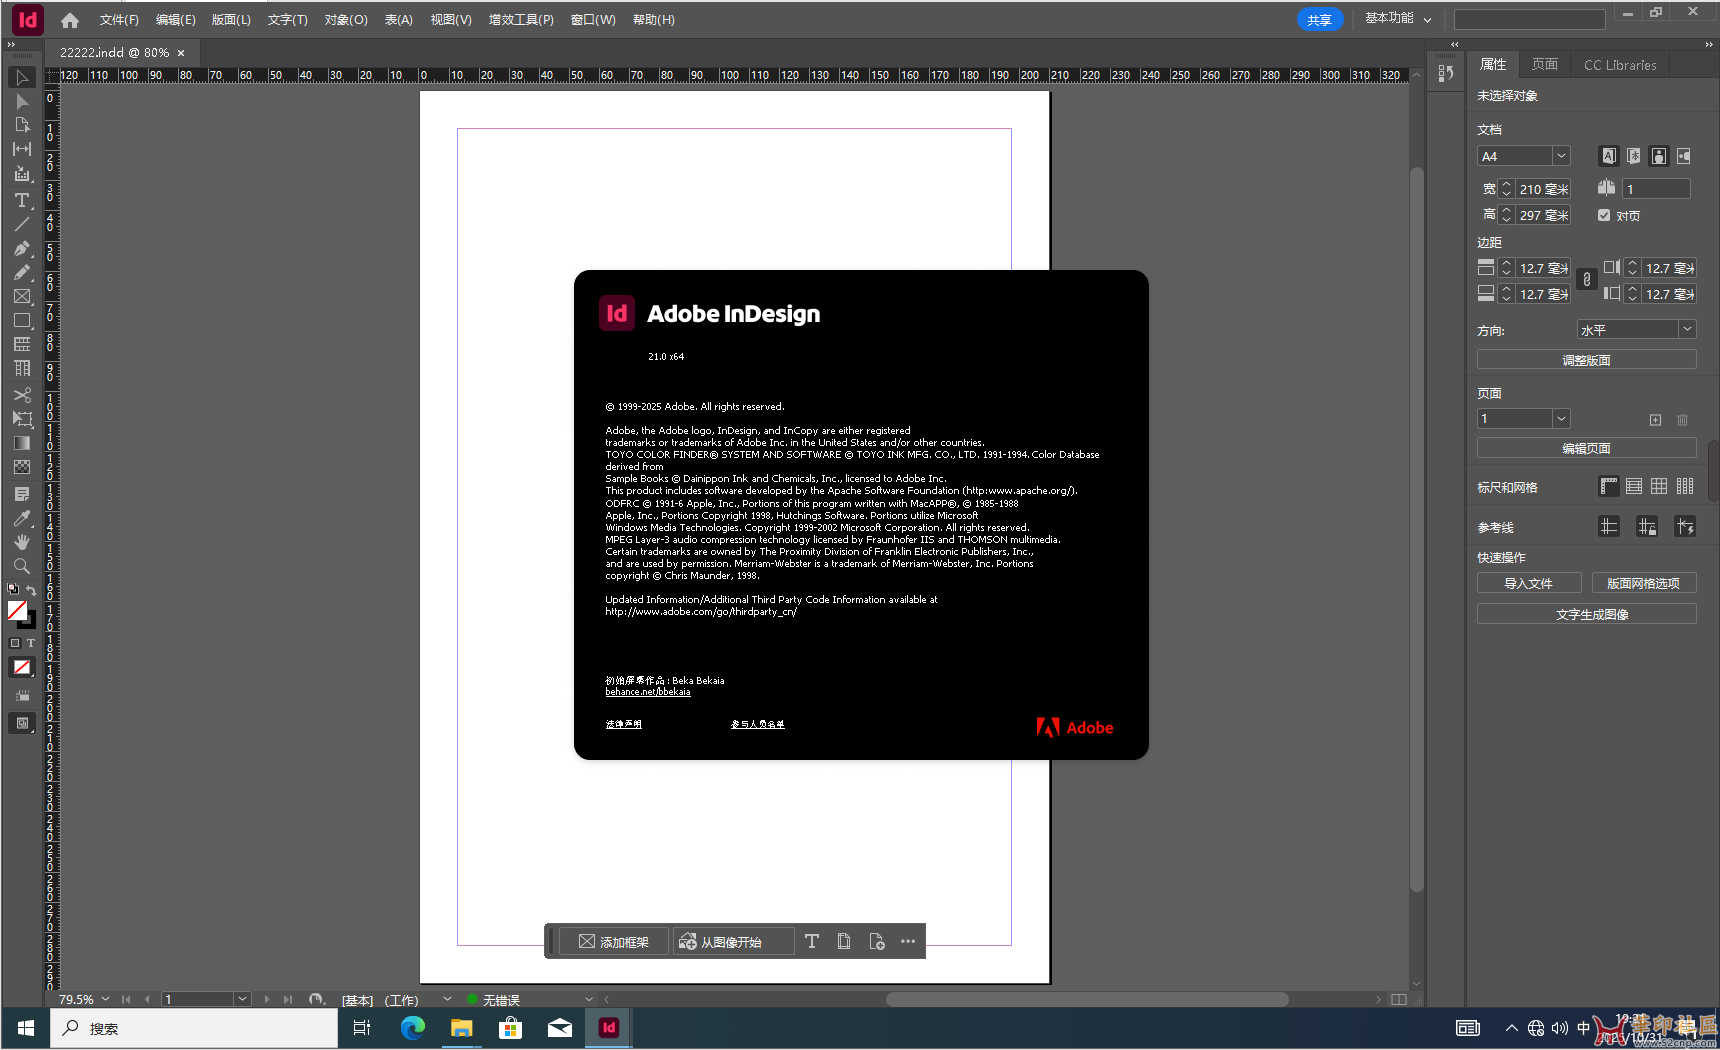Click the 调整版面 button

click(1586, 358)
